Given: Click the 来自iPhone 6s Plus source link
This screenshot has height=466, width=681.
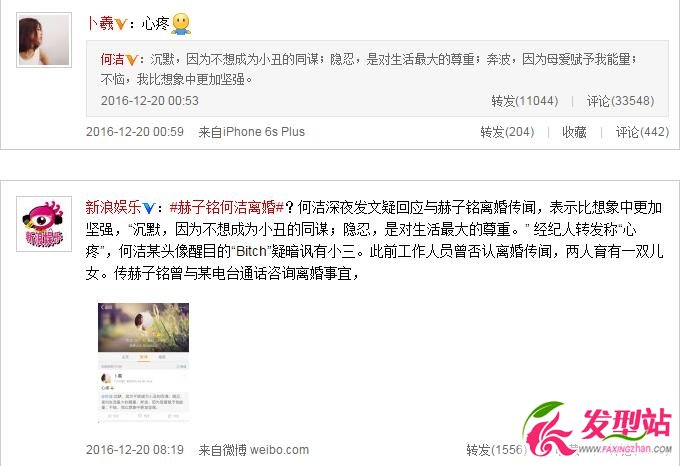Looking at the screenshot, I should click(251, 132).
